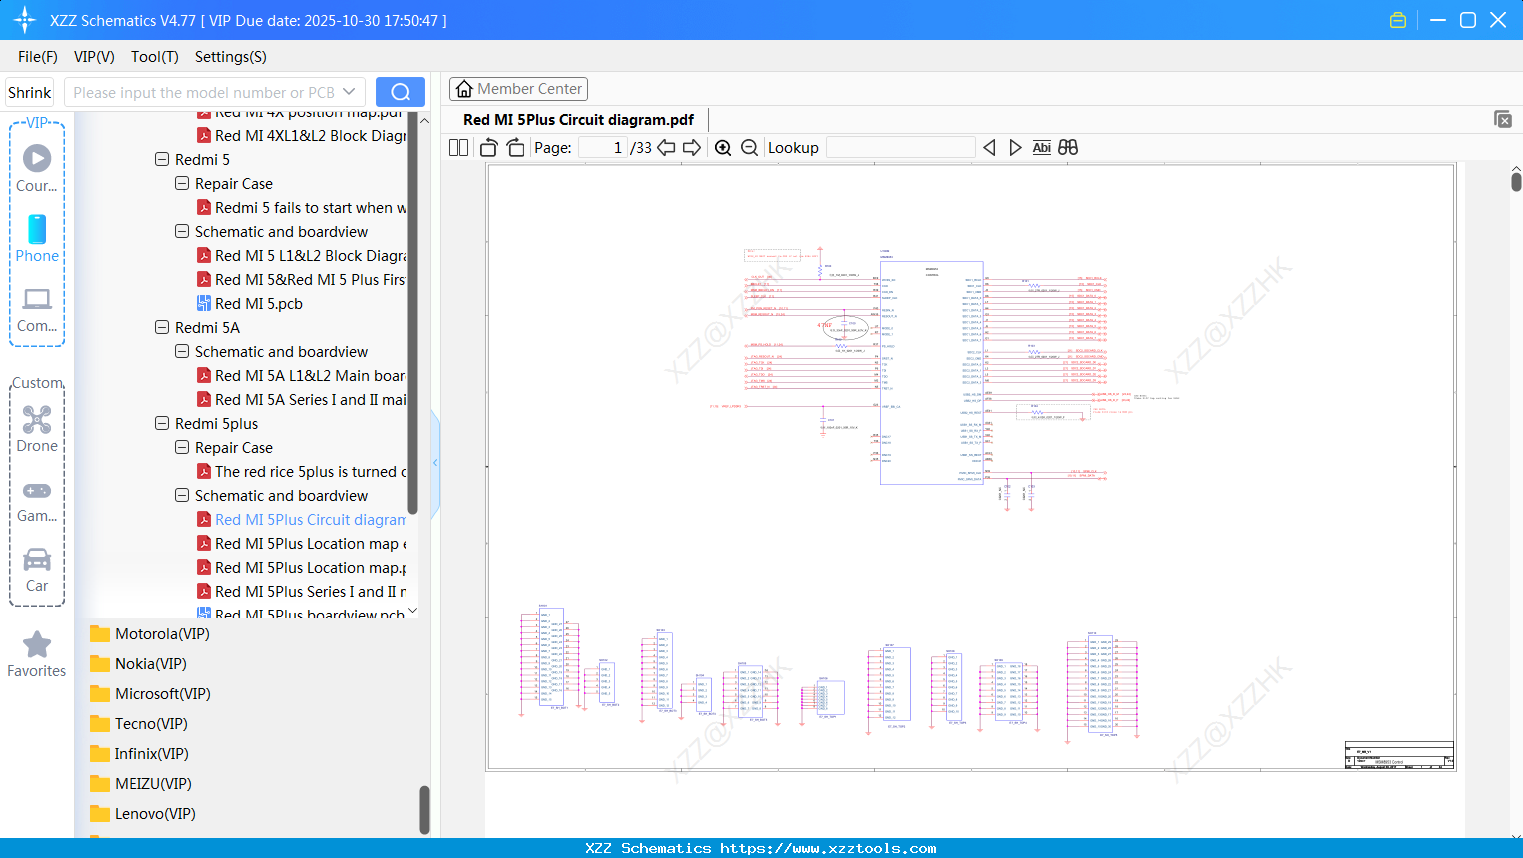Open Red MI 4XL1&L2 Block Diagram file
1523x858 pixels.
301,136
